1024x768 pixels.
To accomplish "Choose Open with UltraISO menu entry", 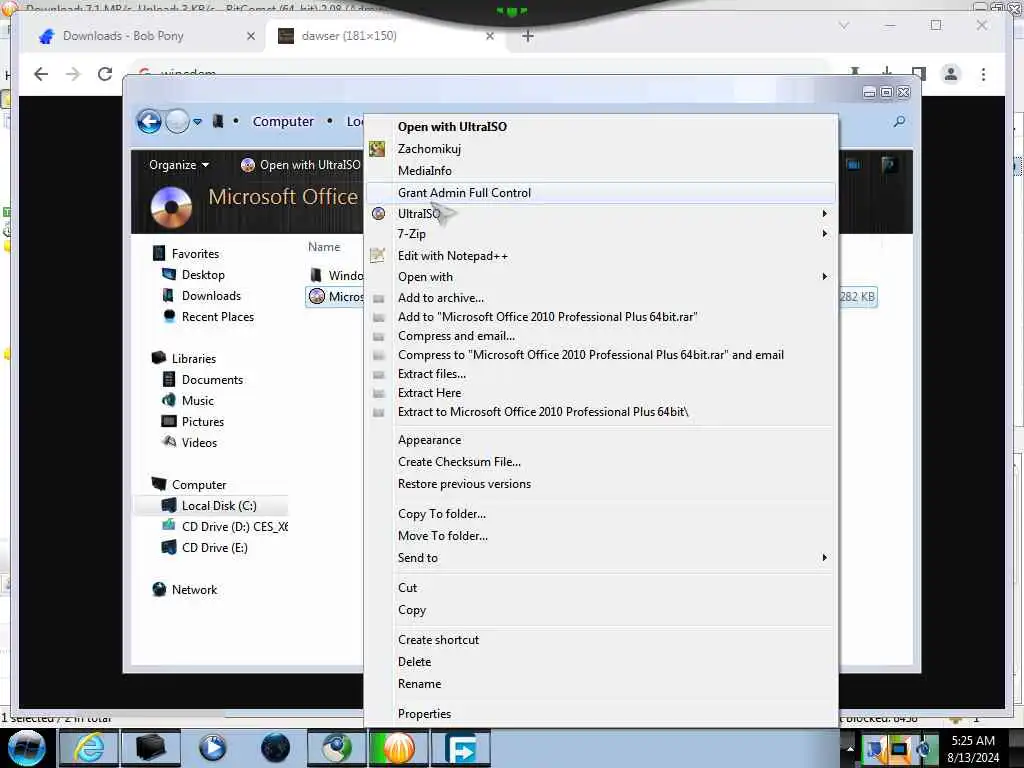I will [x=452, y=127].
